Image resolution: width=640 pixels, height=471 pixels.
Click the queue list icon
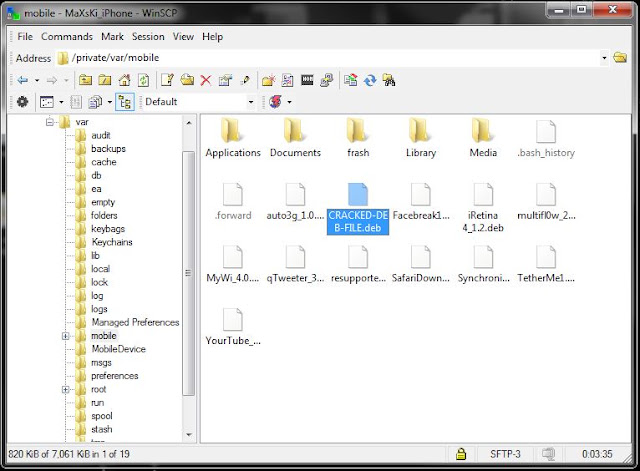coord(76,102)
